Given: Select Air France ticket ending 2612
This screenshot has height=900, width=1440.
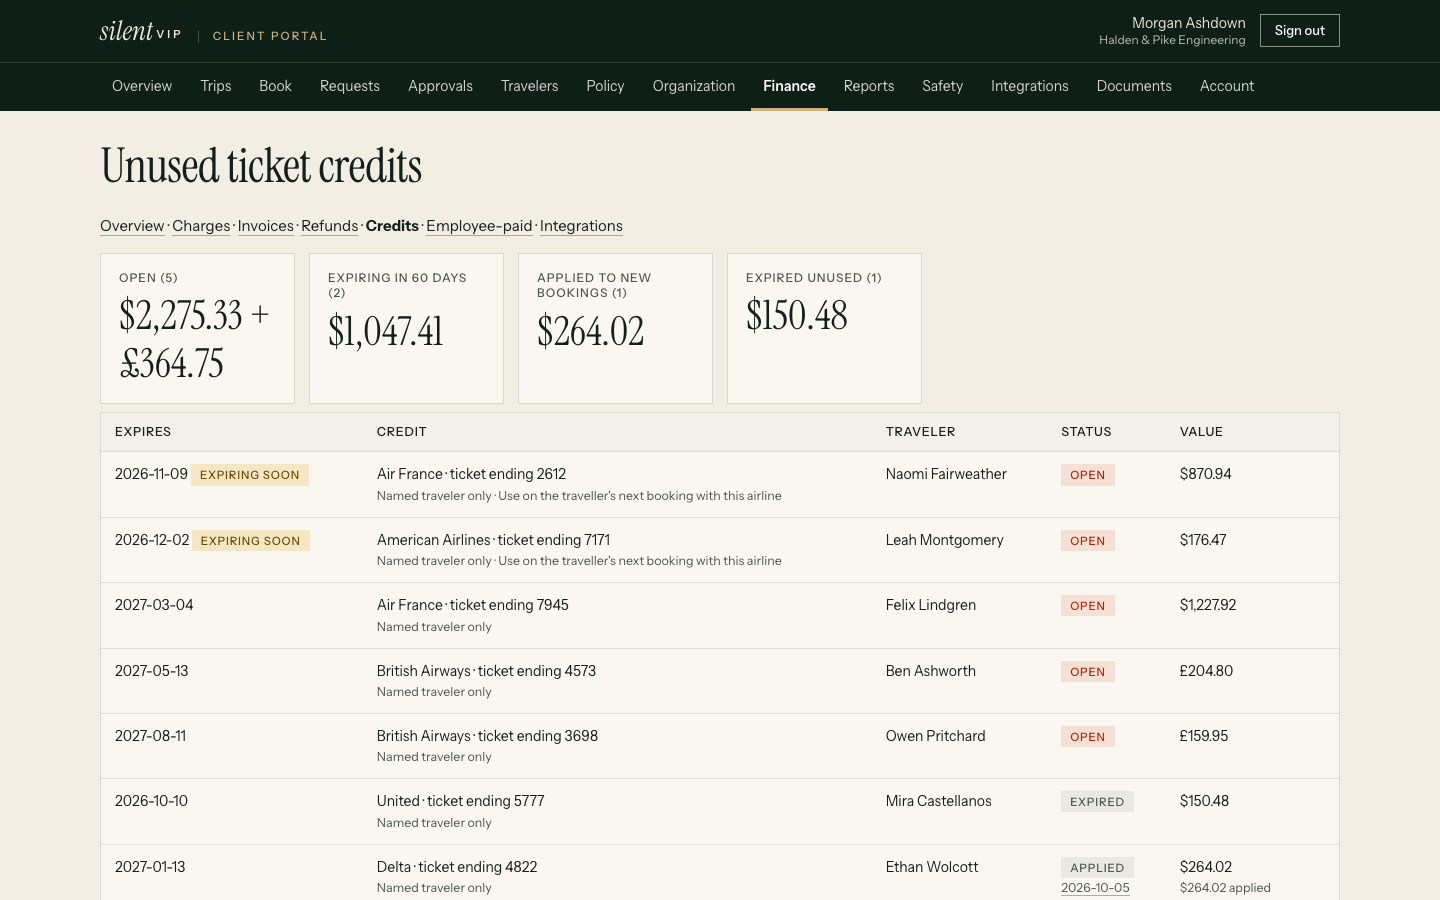Looking at the screenshot, I should (x=471, y=474).
